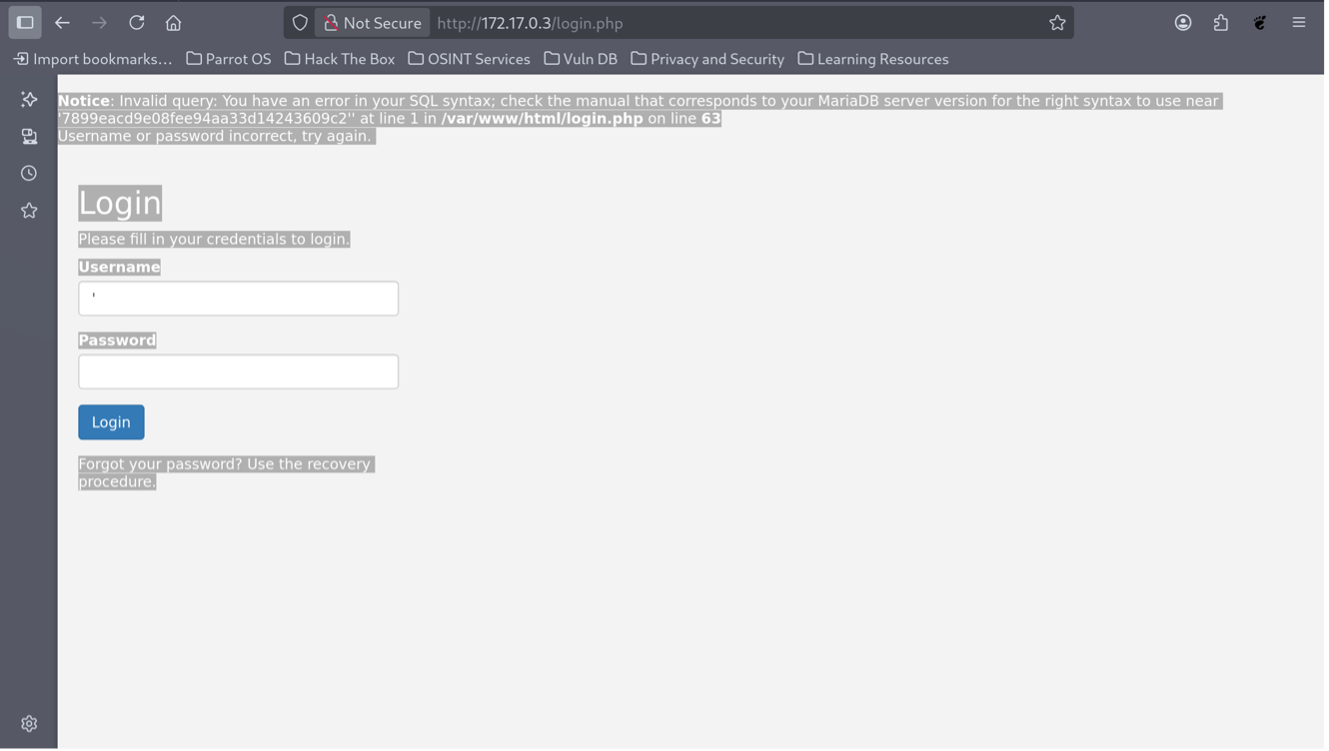Click inside the Password field
This screenshot has width=1329, height=751.
[x=239, y=372]
